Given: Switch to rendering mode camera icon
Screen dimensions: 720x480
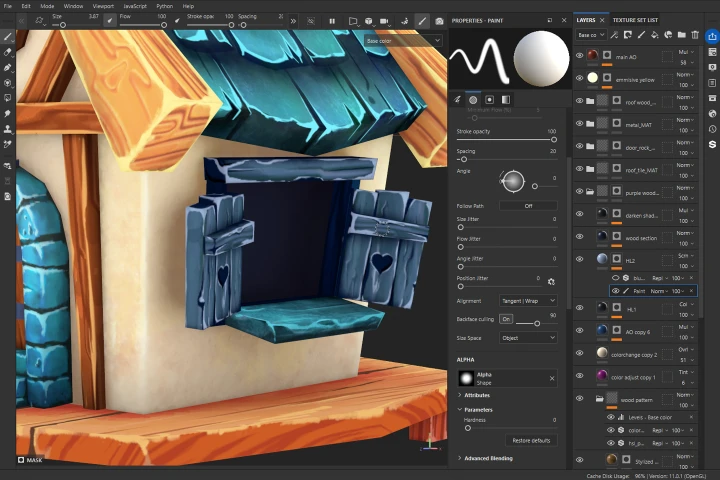Looking at the screenshot, I should [439, 21].
